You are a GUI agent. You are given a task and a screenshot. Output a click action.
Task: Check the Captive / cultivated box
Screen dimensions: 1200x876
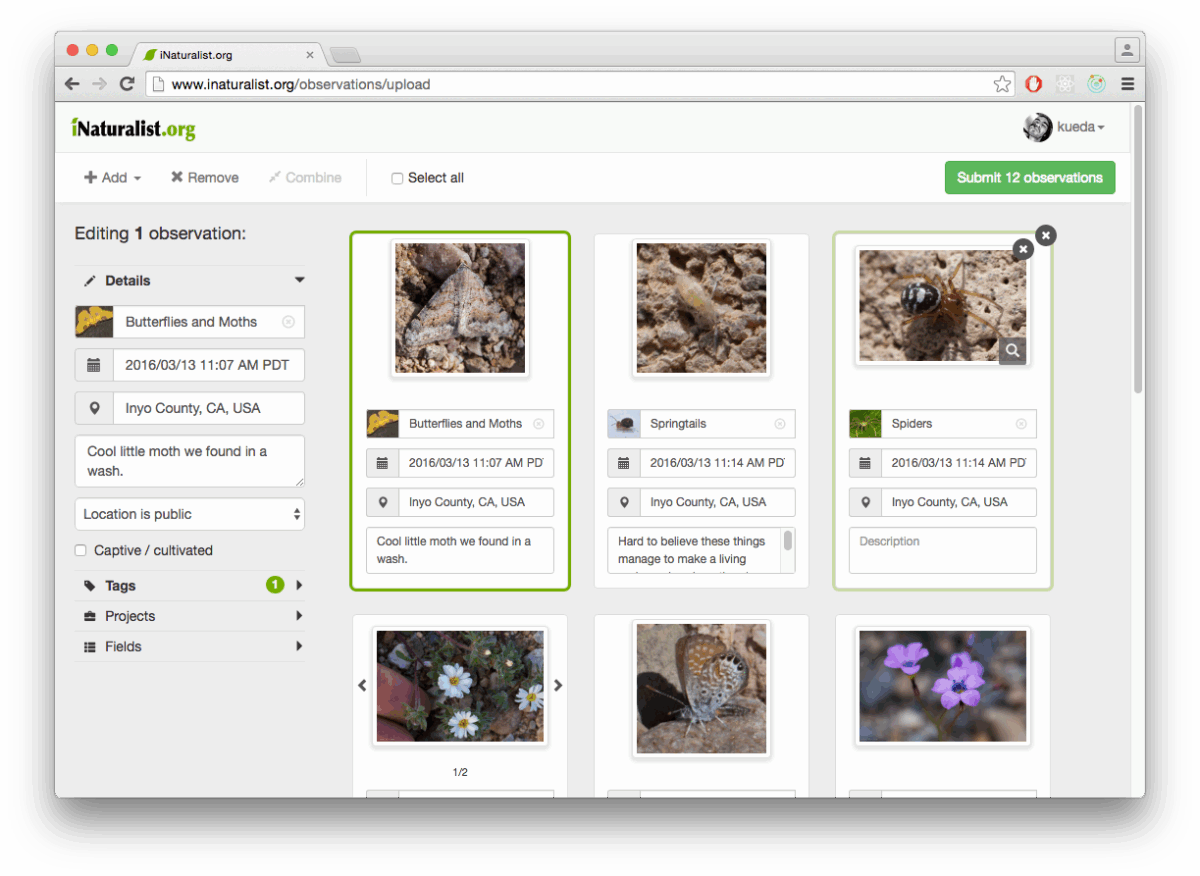[x=80, y=550]
